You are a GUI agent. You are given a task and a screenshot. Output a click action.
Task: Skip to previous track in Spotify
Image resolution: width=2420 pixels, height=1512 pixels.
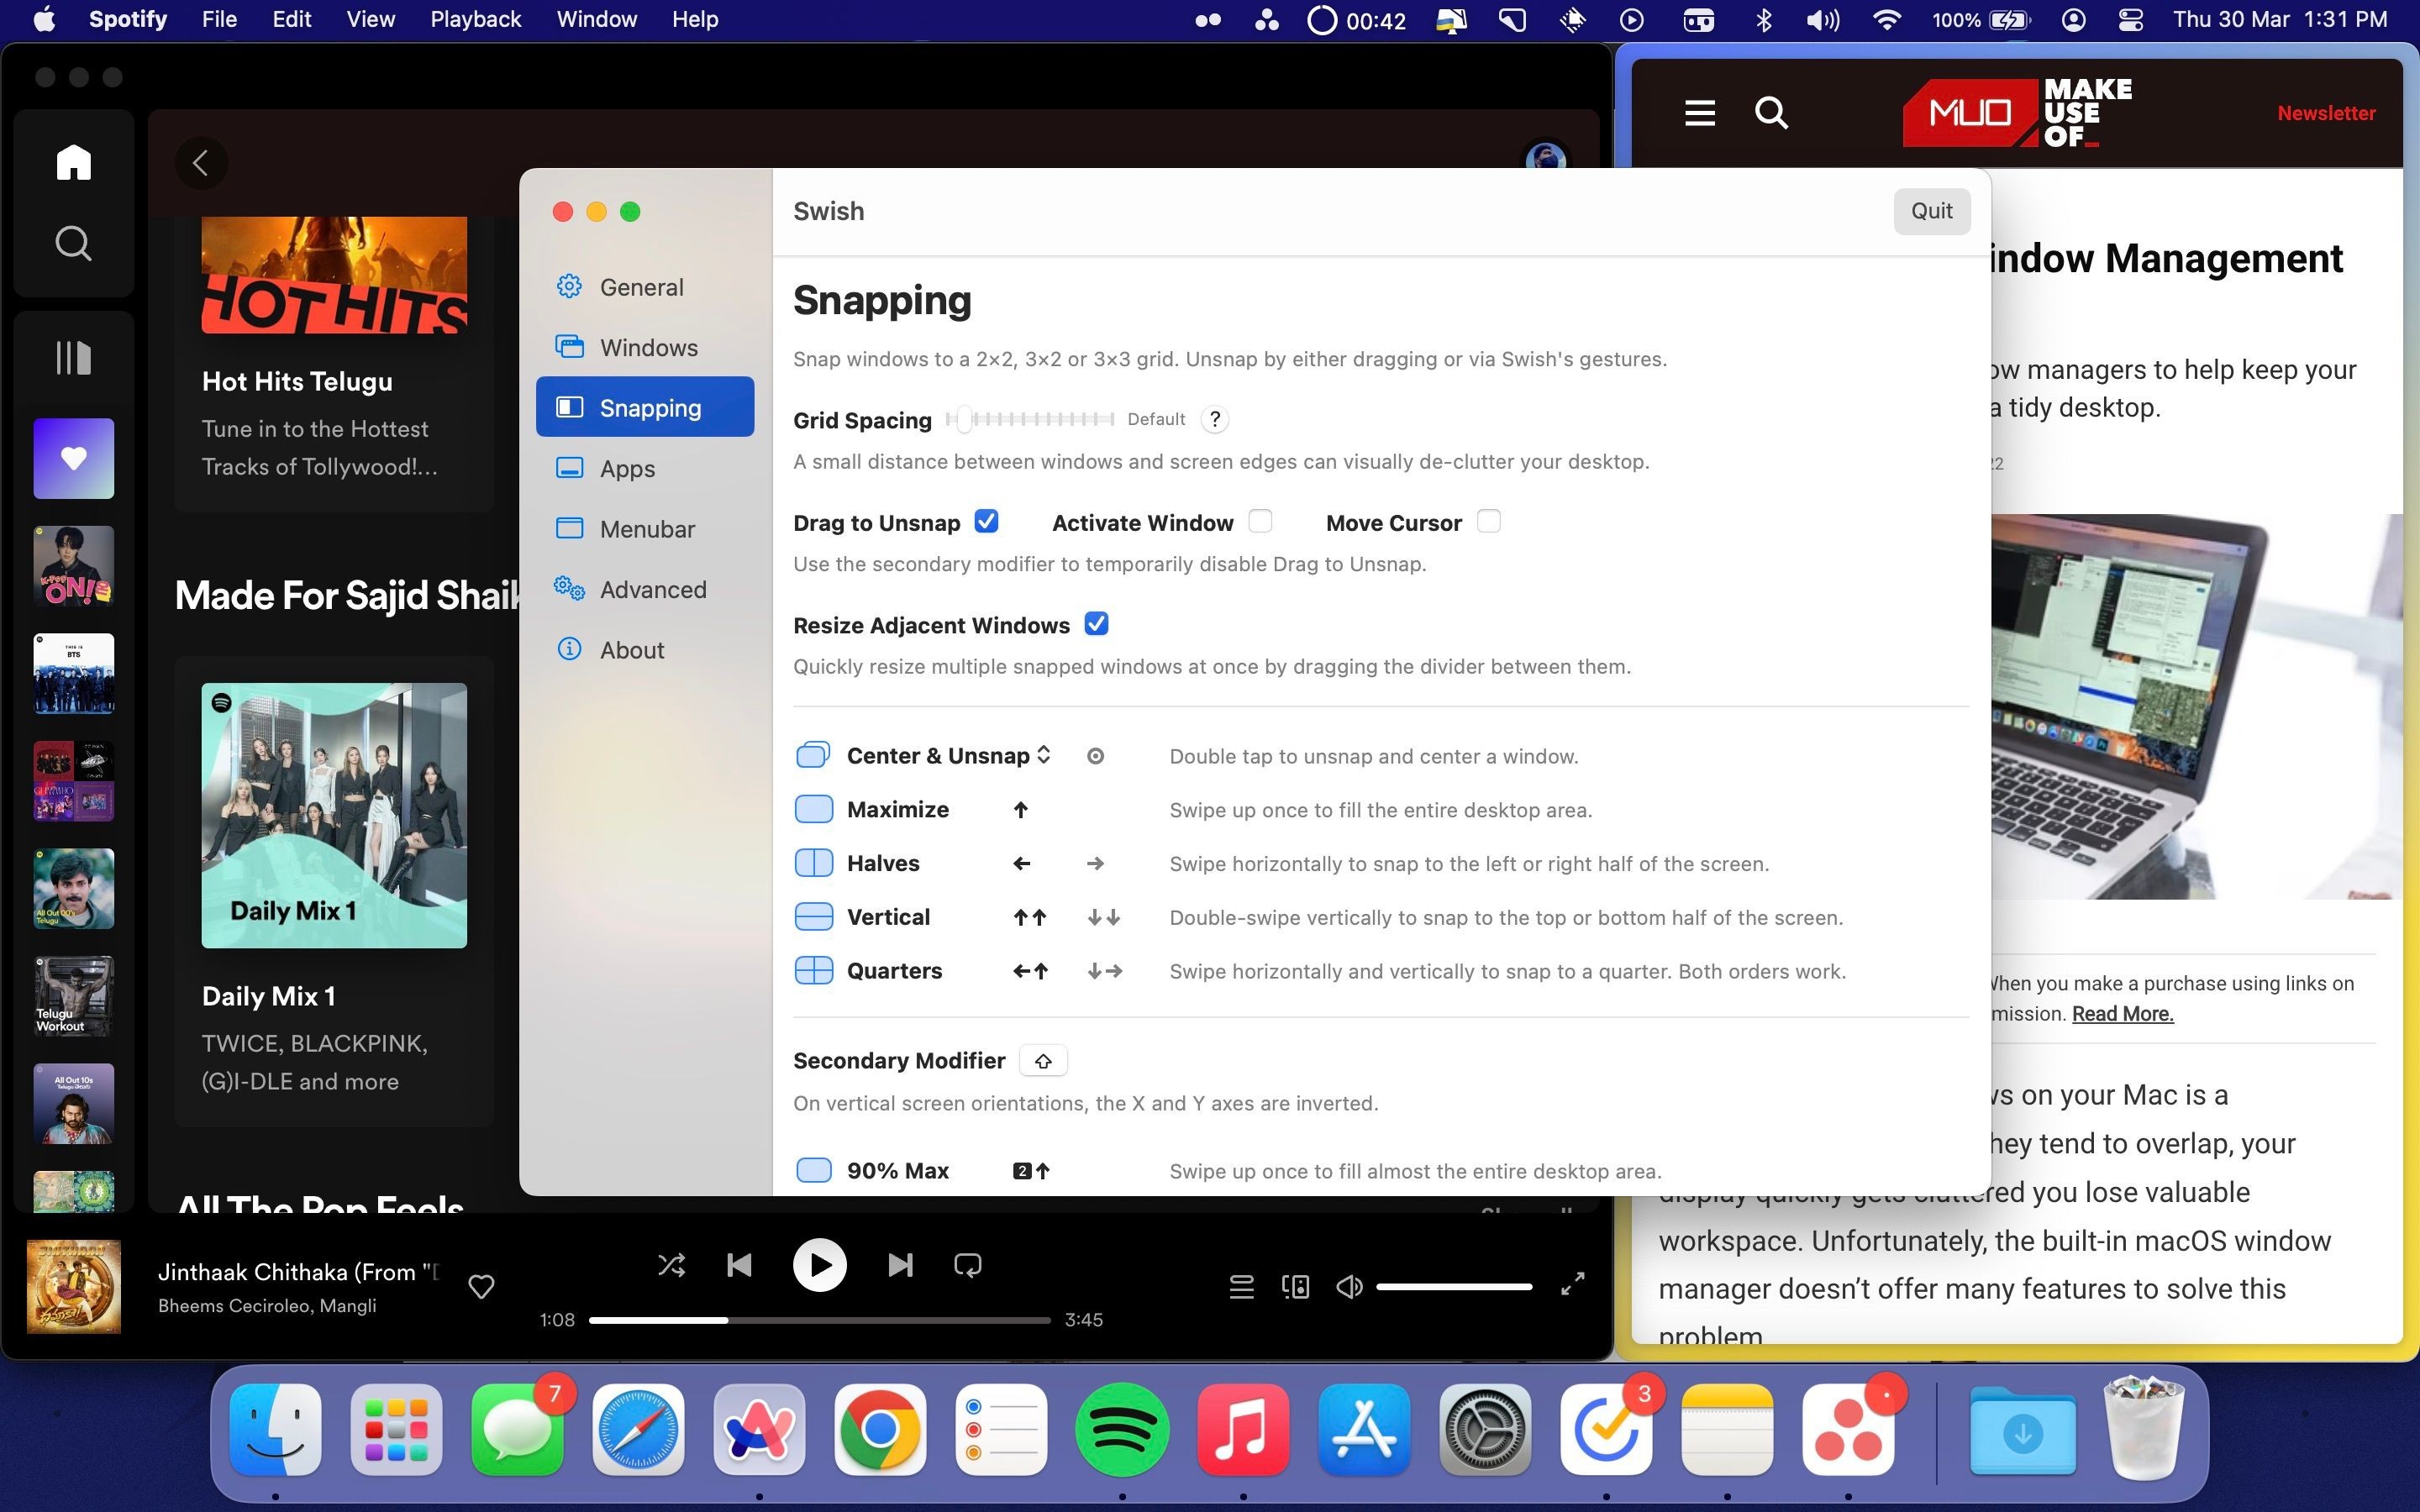739,1265
